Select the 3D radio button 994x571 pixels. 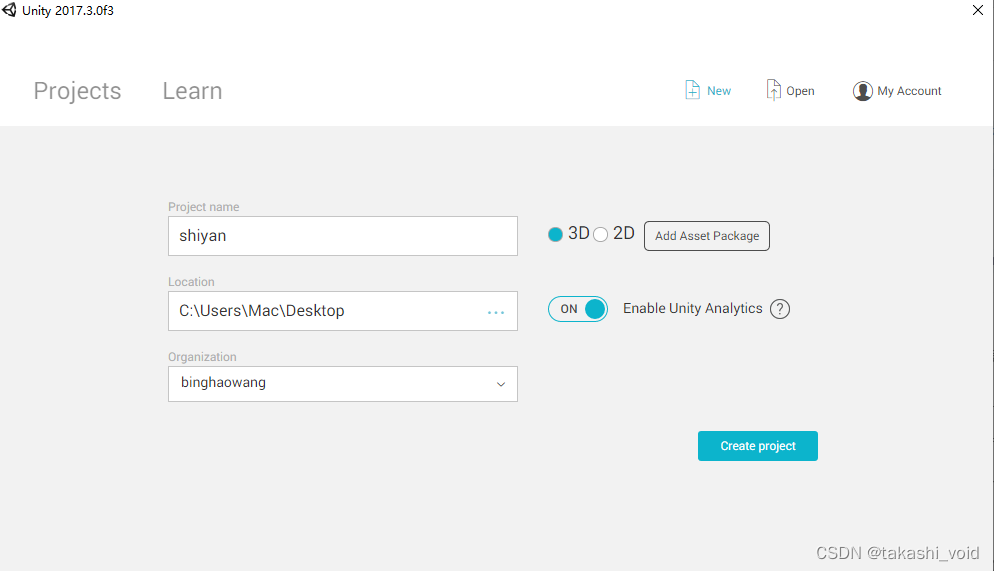[555, 234]
